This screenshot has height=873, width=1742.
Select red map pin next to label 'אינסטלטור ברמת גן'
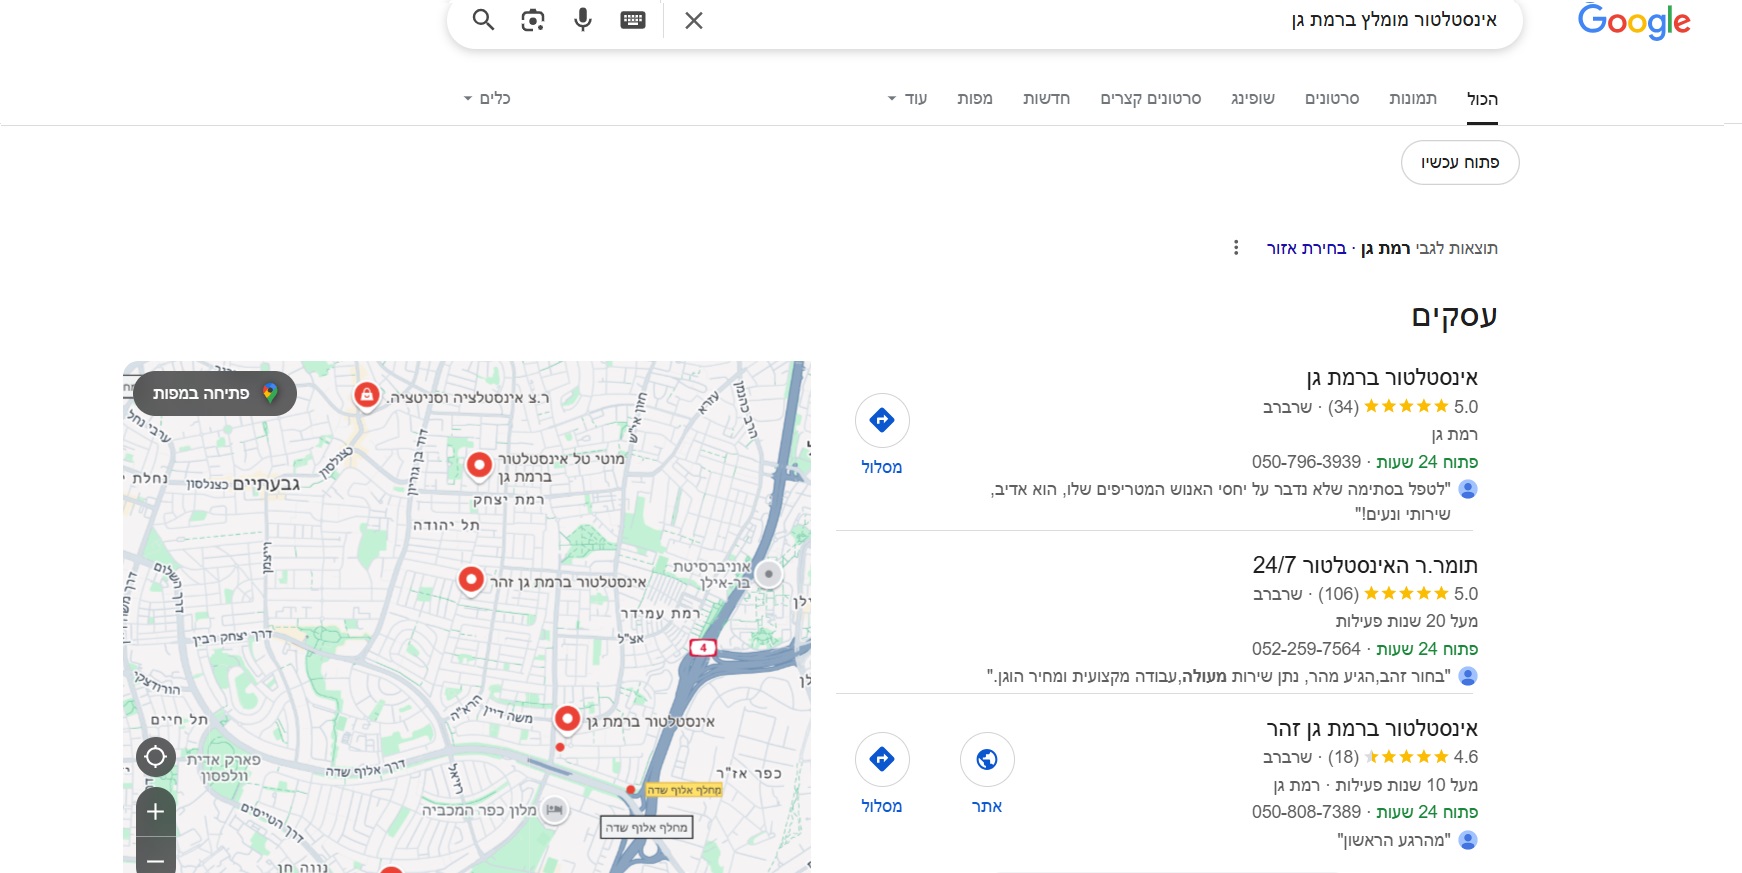[x=567, y=719]
